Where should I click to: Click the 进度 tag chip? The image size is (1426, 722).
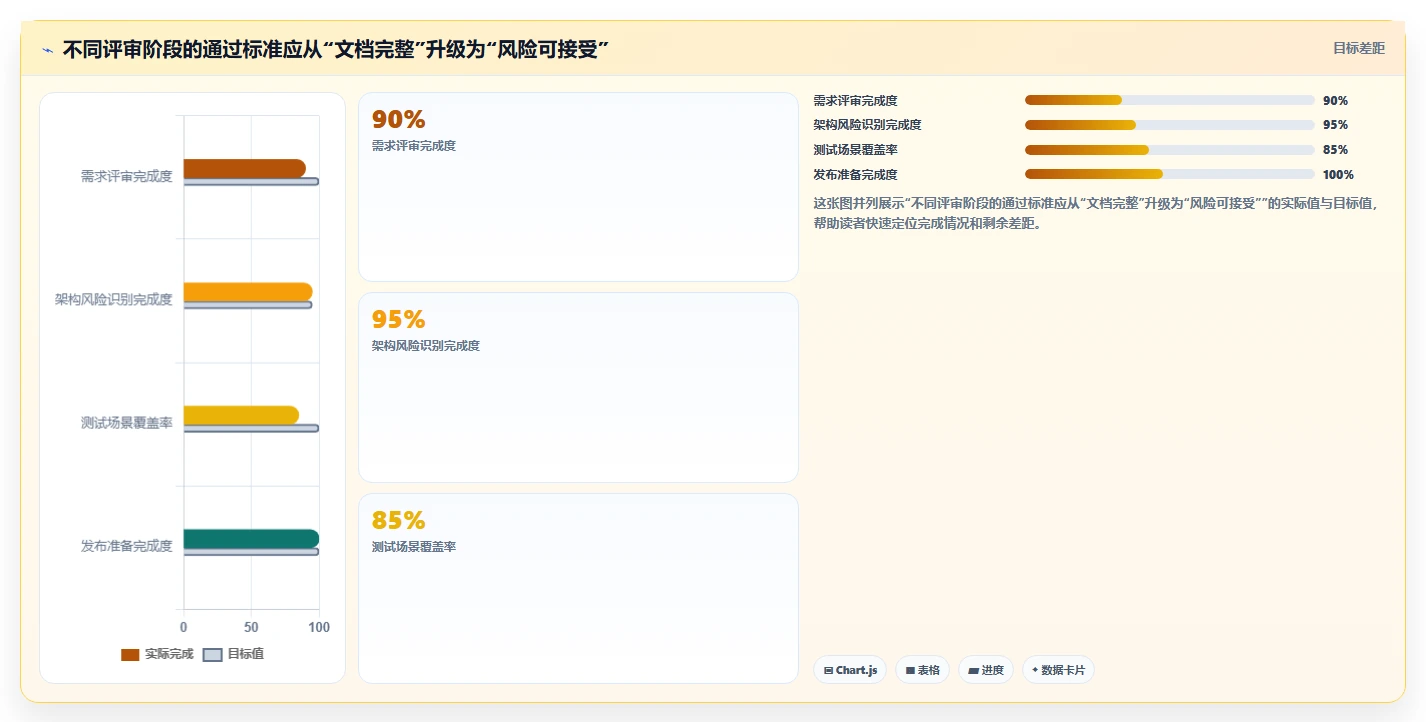pos(985,670)
